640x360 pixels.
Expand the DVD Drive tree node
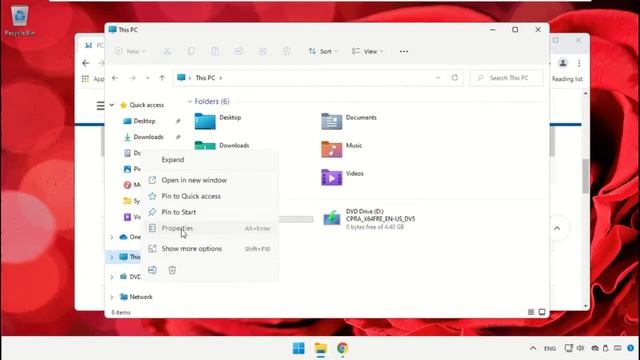coord(112,277)
